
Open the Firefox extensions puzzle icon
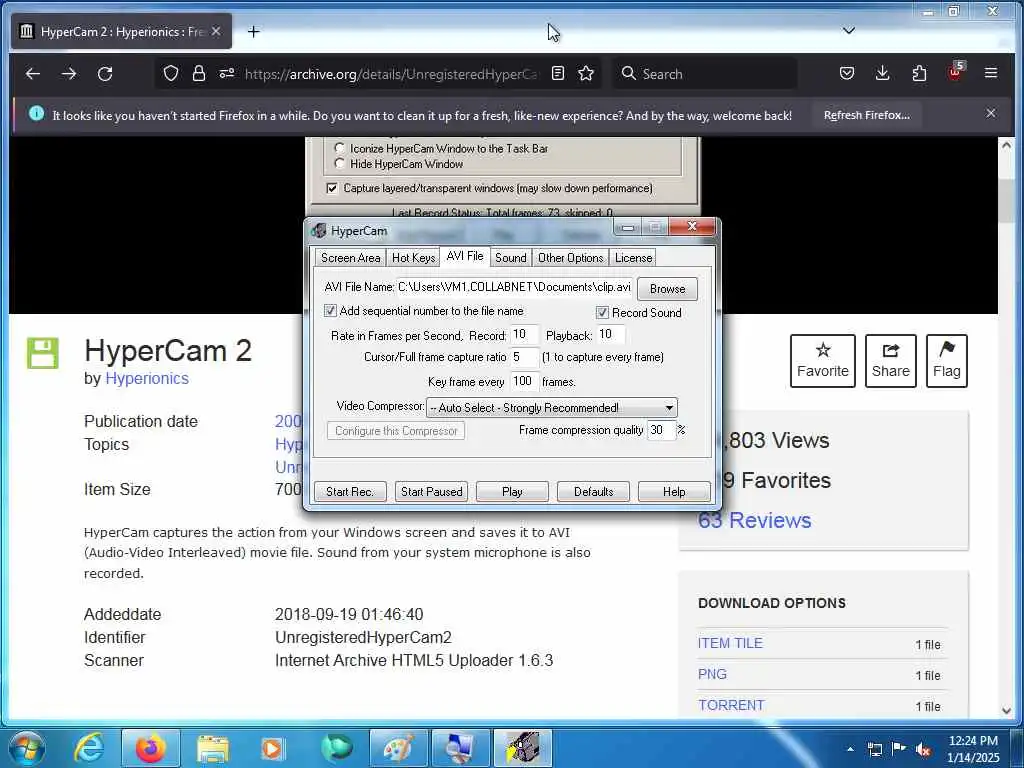pos(919,73)
